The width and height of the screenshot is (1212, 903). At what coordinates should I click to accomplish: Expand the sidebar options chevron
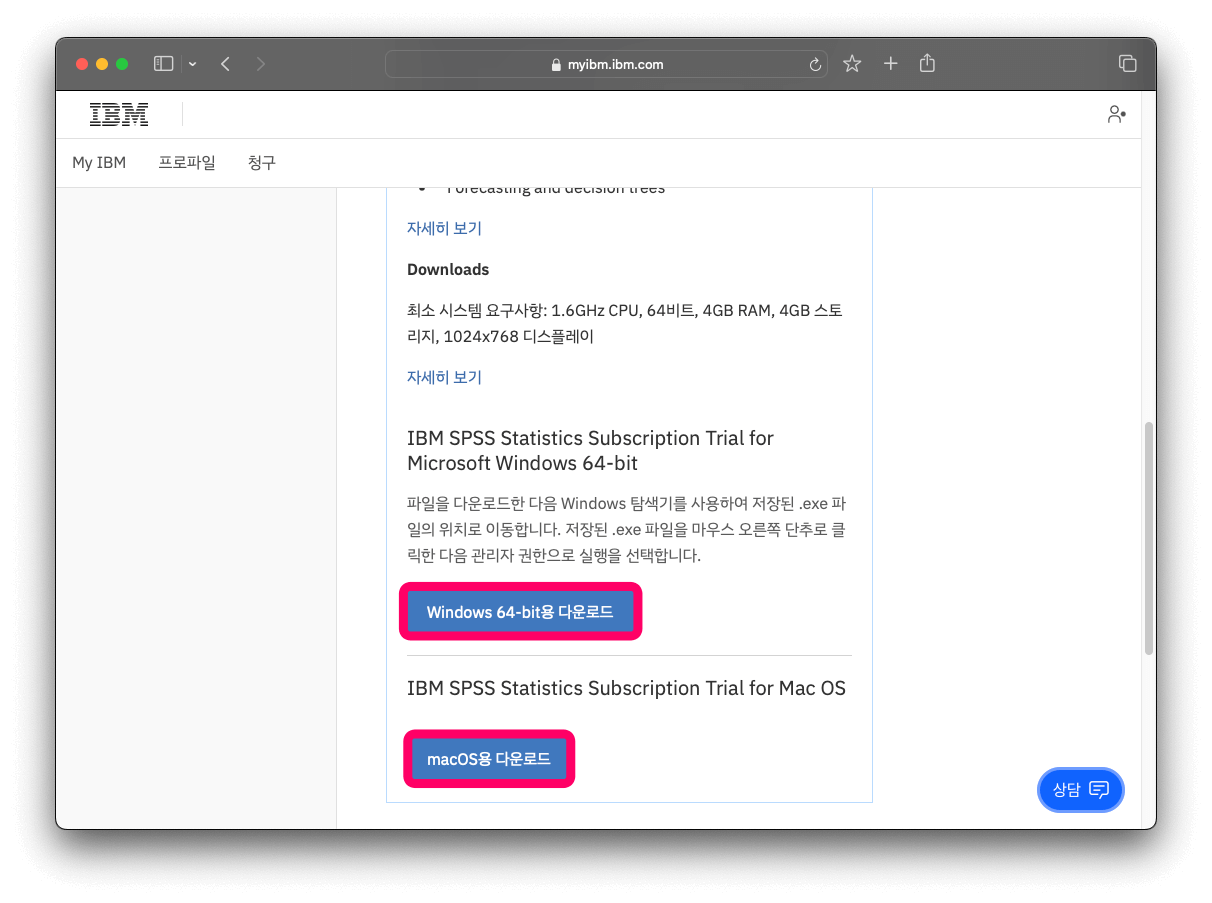click(x=192, y=64)
